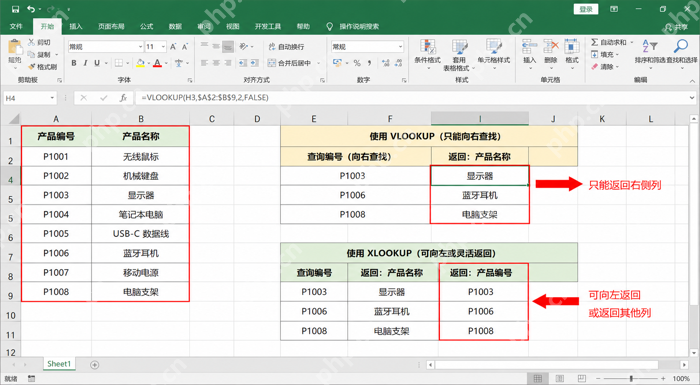
Task: Switch to the Insert (插入) tab
Action: pyautogui.click(x=76, y=26)
